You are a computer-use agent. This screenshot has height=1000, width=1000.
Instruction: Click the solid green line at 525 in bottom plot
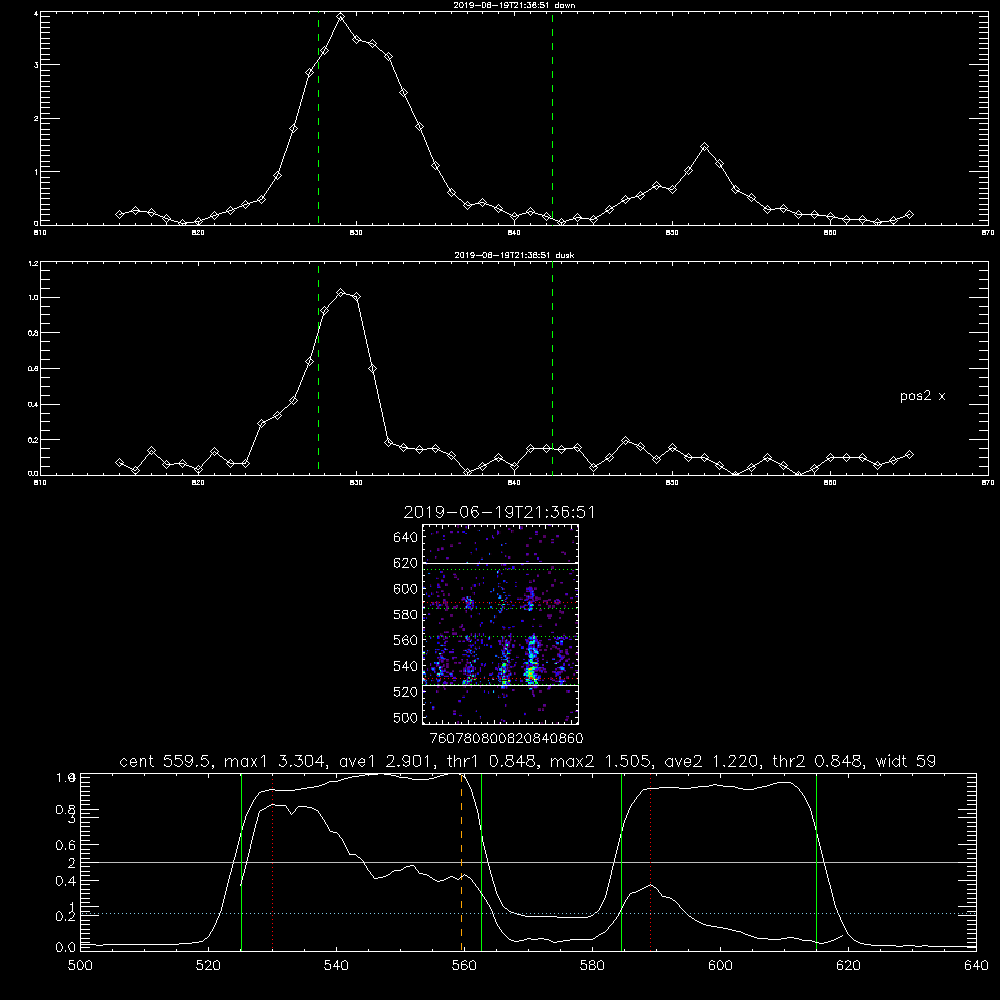pos(241,862)
